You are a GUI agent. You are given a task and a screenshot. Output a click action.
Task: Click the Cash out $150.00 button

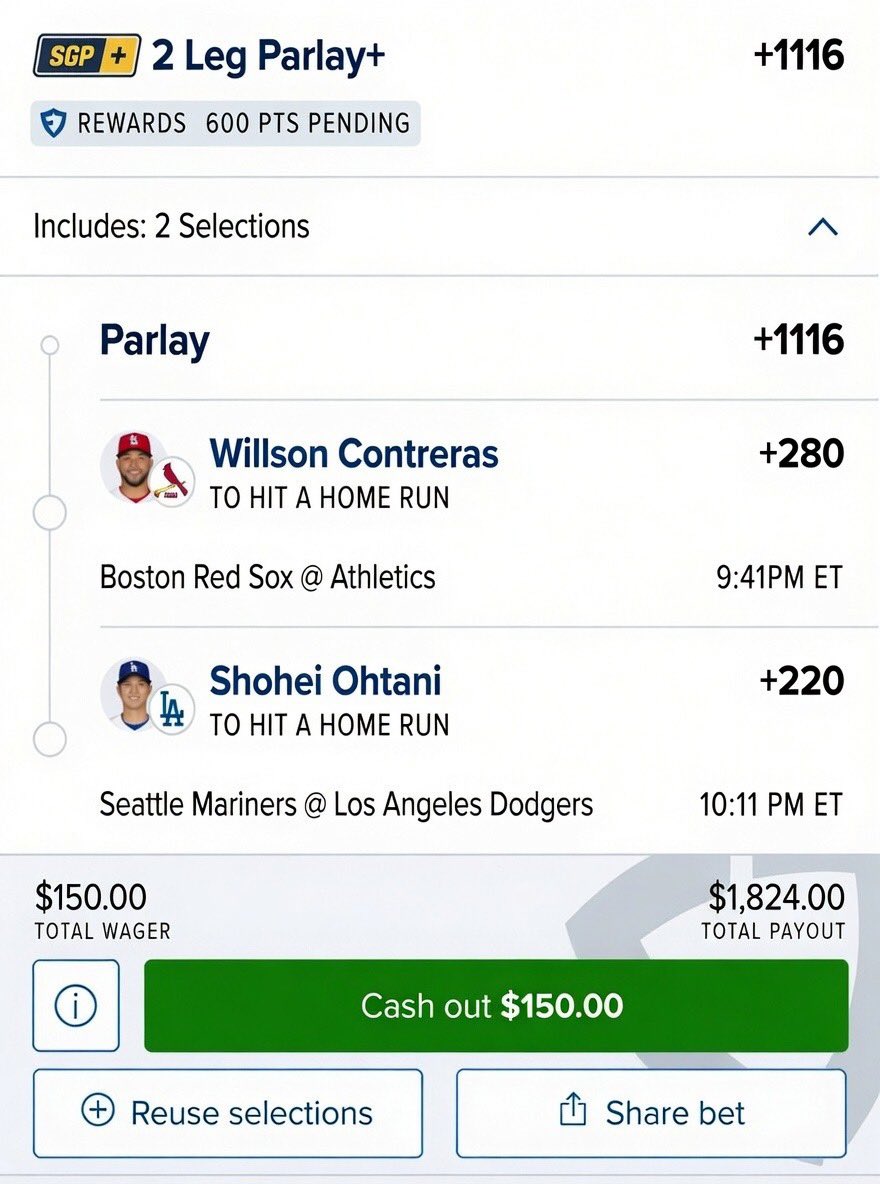[496, 1005]
